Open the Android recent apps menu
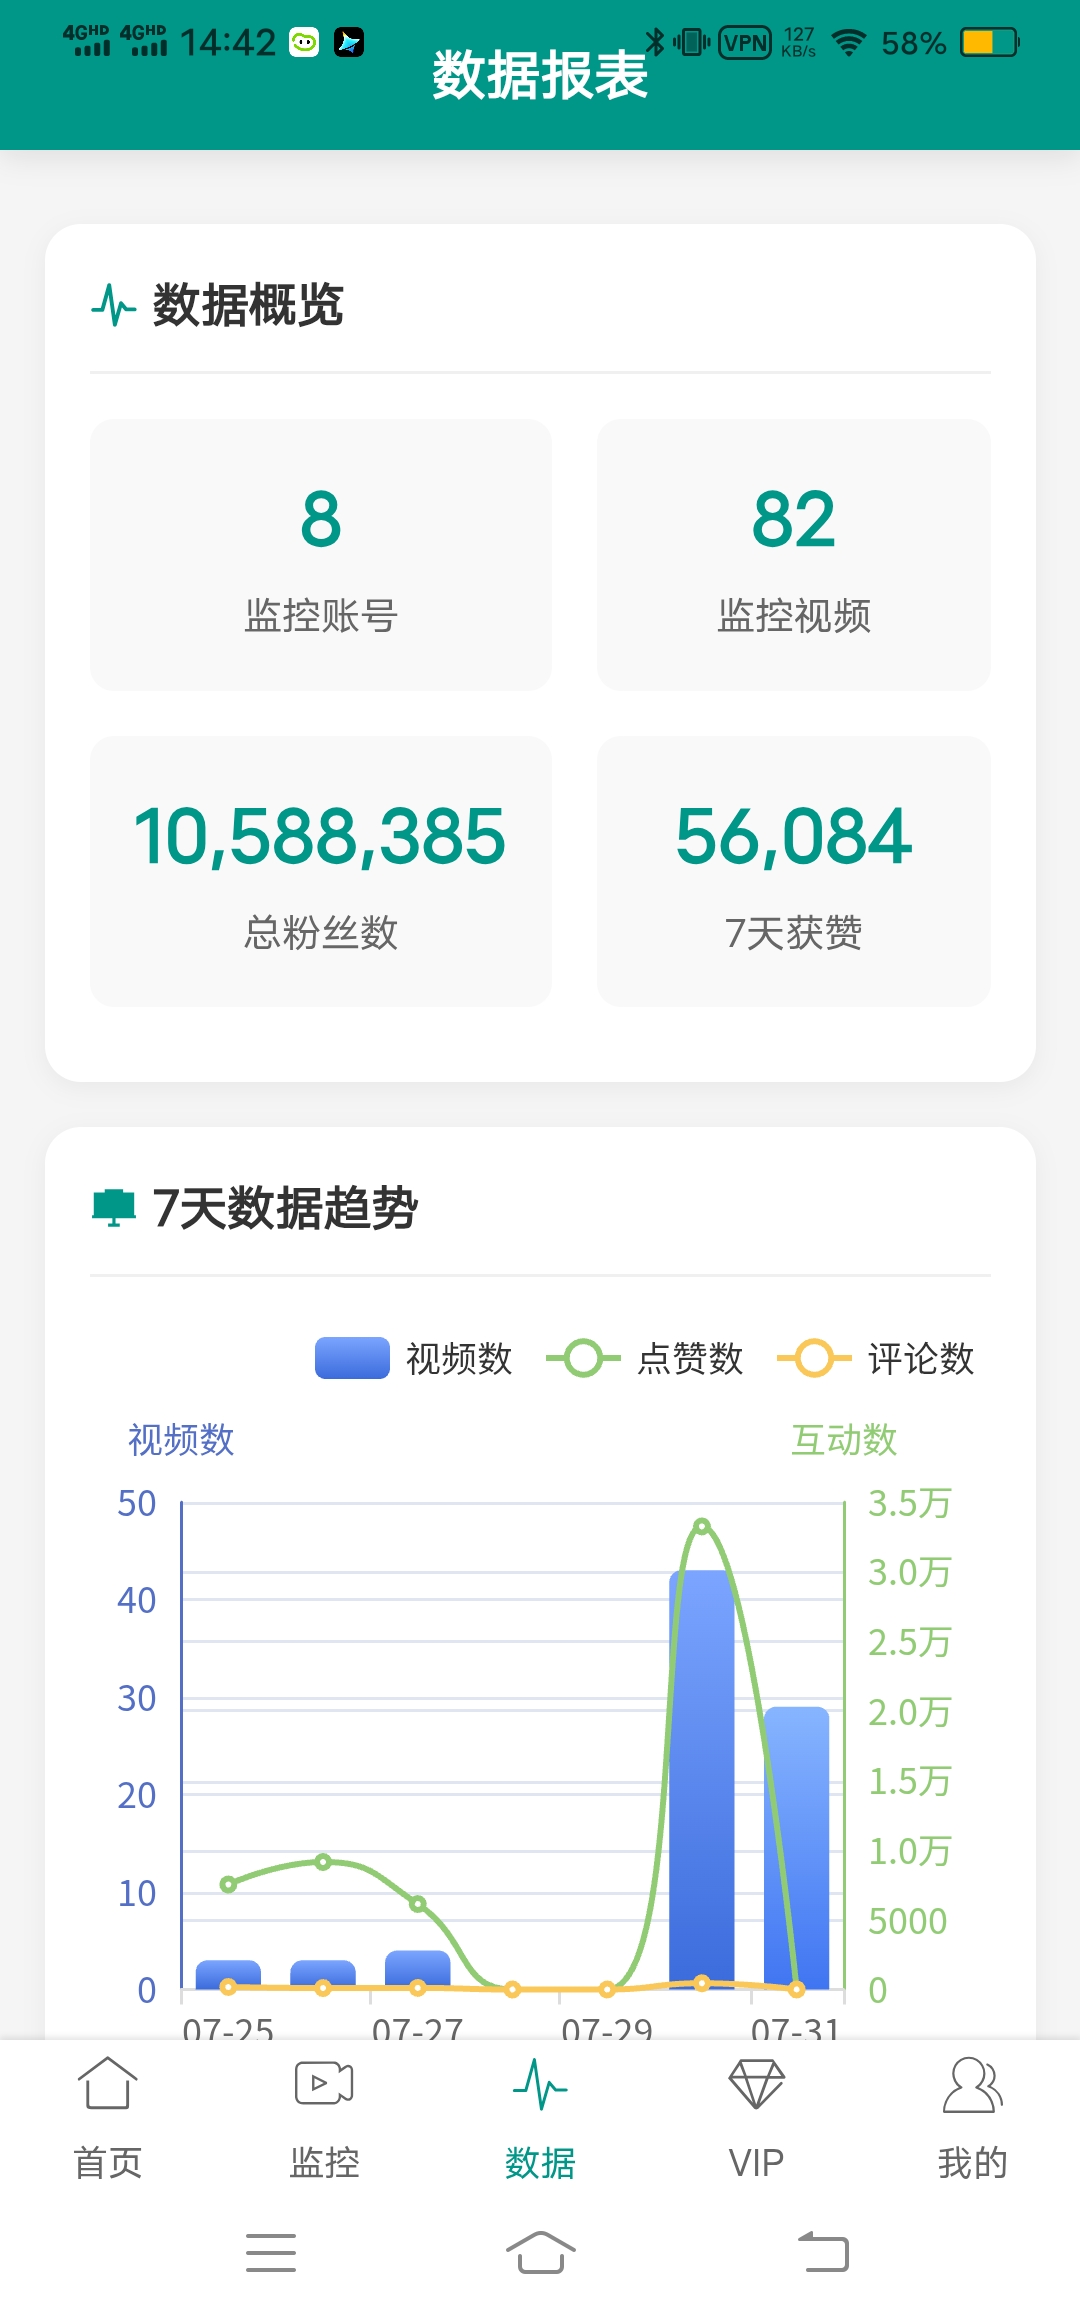The image size is (1080, 2316). pyautogui.click(x=271, y=2252)
